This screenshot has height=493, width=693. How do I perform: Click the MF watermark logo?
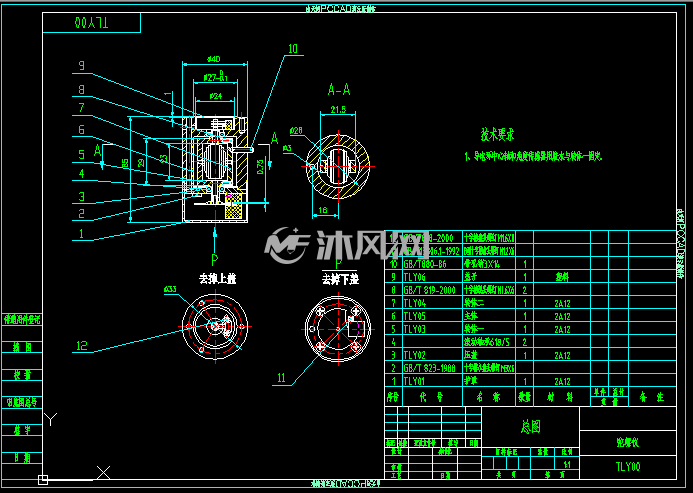pyautogui.click(x=287, y=245)
